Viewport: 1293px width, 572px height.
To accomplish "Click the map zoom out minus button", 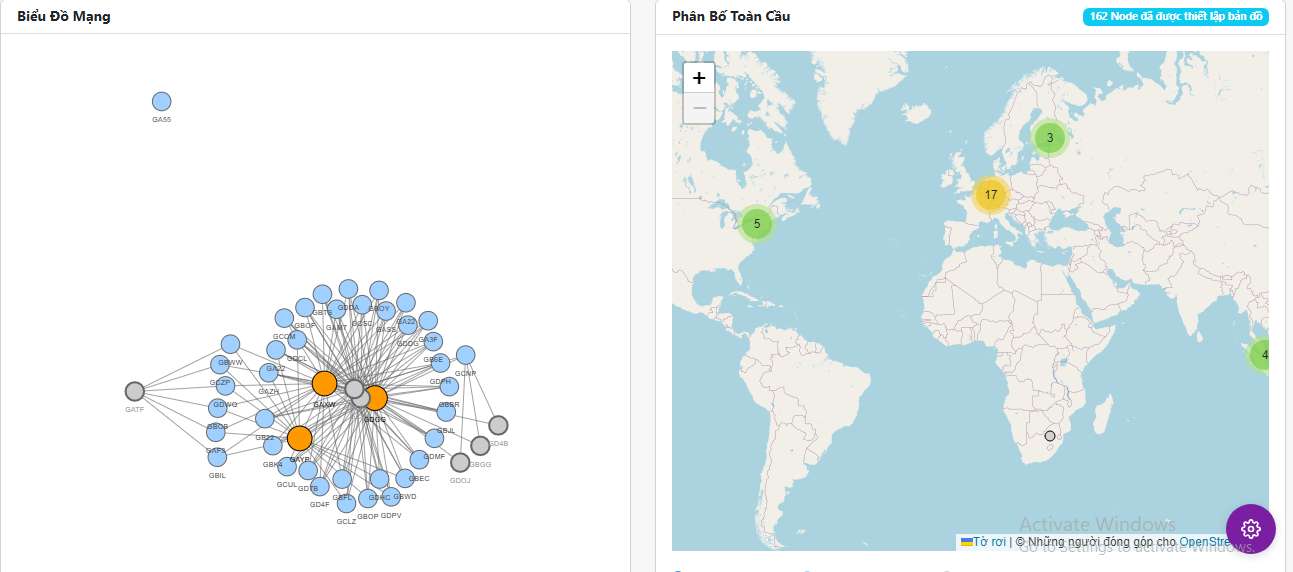I will tap(699, 108).
